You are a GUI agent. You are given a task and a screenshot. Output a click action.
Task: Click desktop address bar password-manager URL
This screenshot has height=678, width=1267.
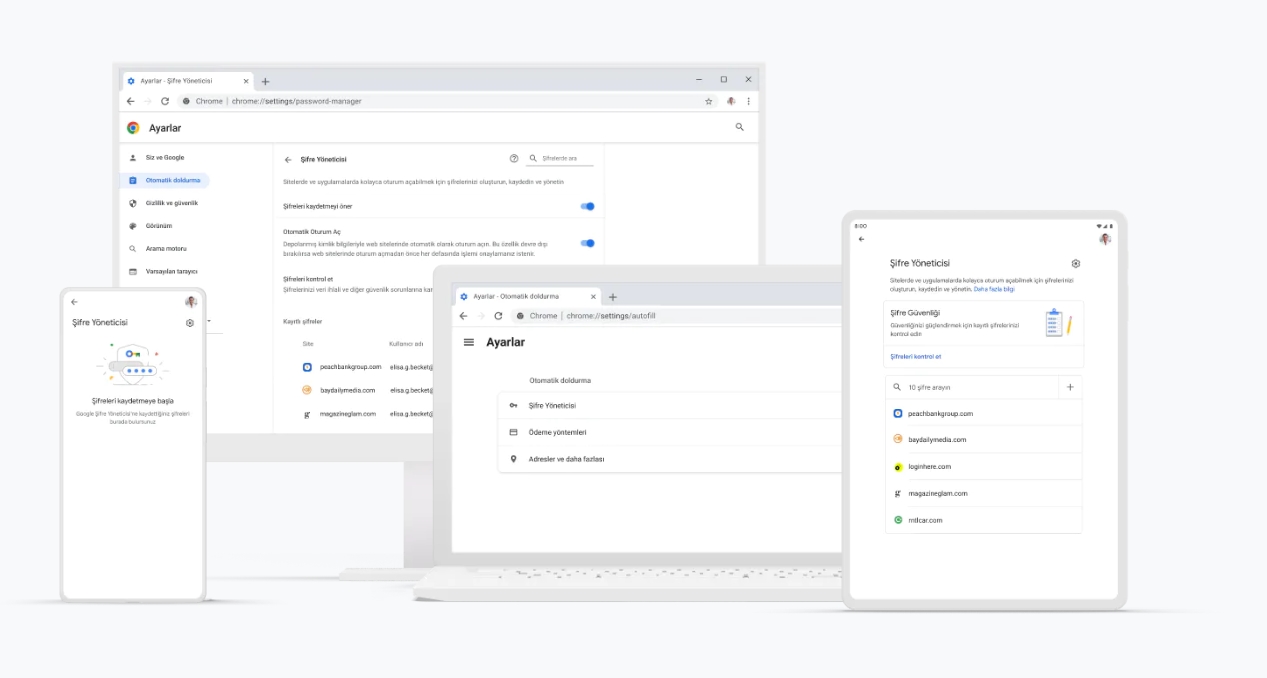296,101
